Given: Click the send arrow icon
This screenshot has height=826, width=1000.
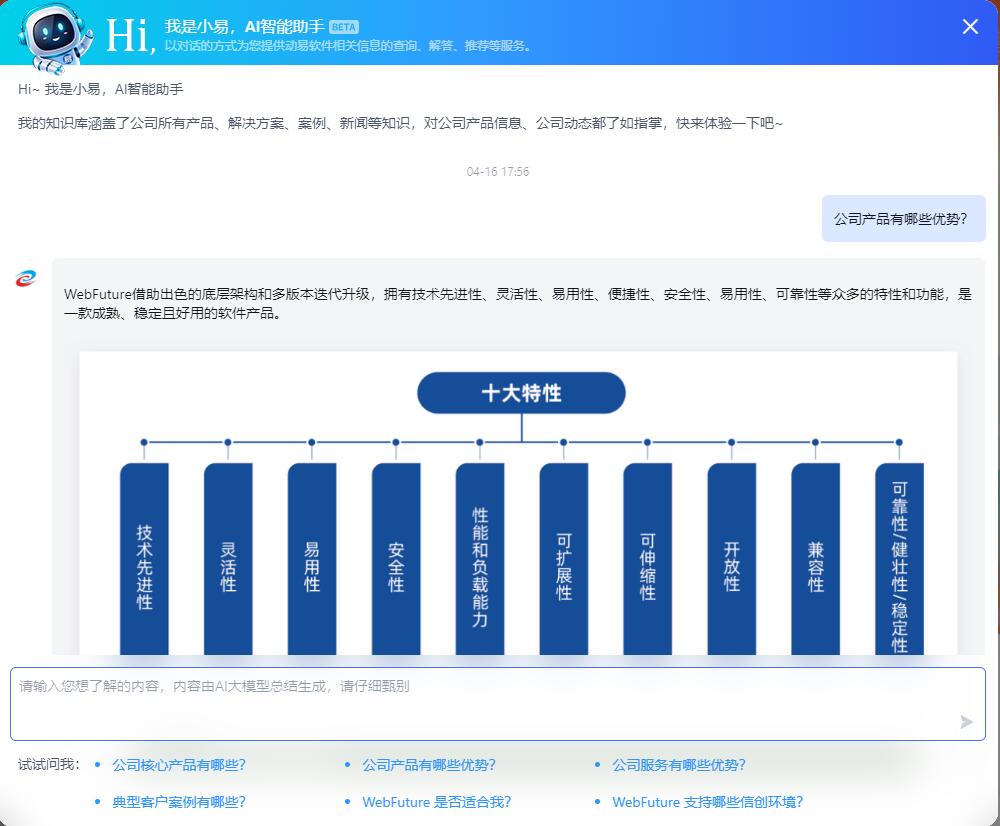Looking at the screenshot, I should 966,721.
